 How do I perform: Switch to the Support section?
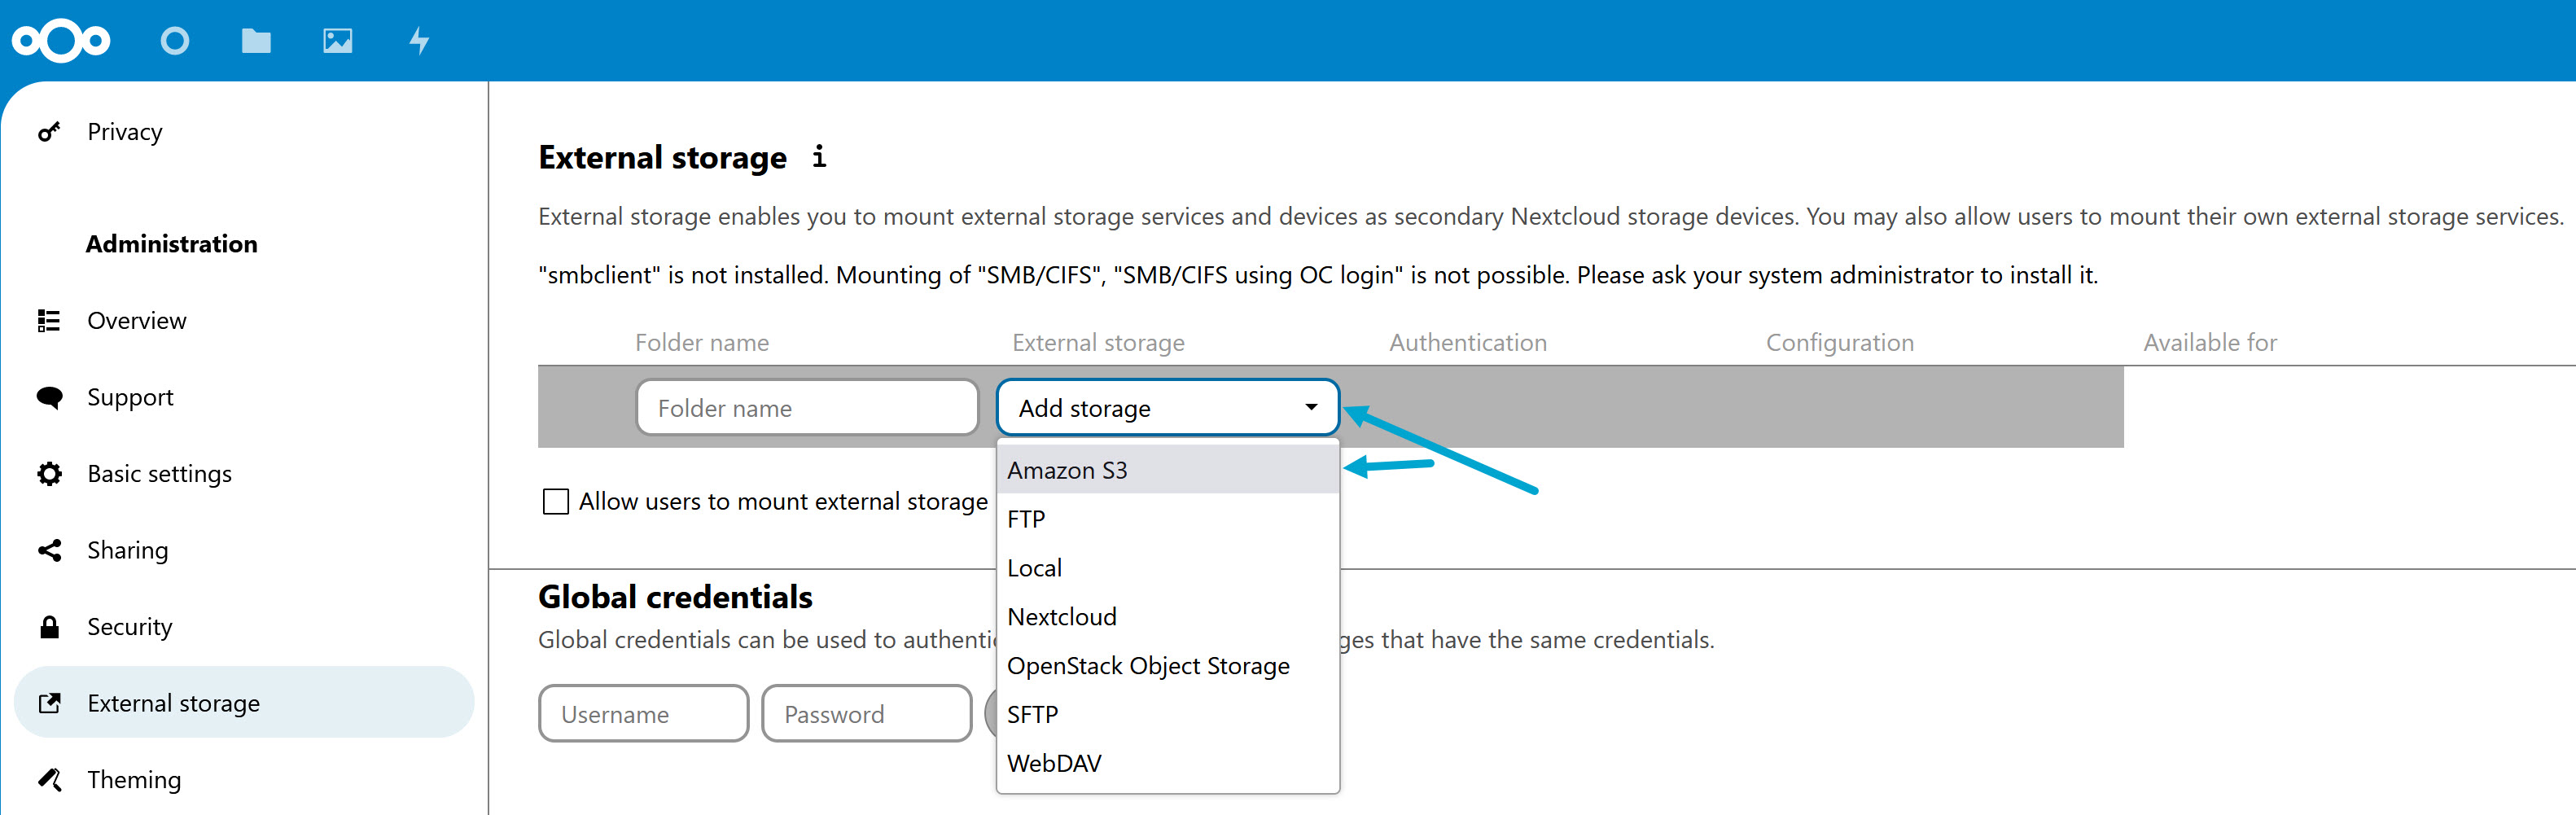coord(130,397)
